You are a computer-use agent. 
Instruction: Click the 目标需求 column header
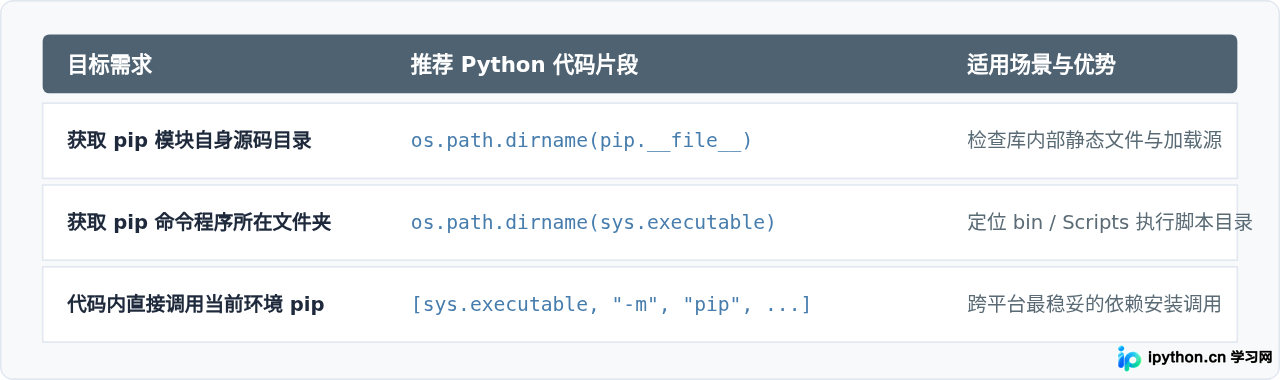click(110, 65)
